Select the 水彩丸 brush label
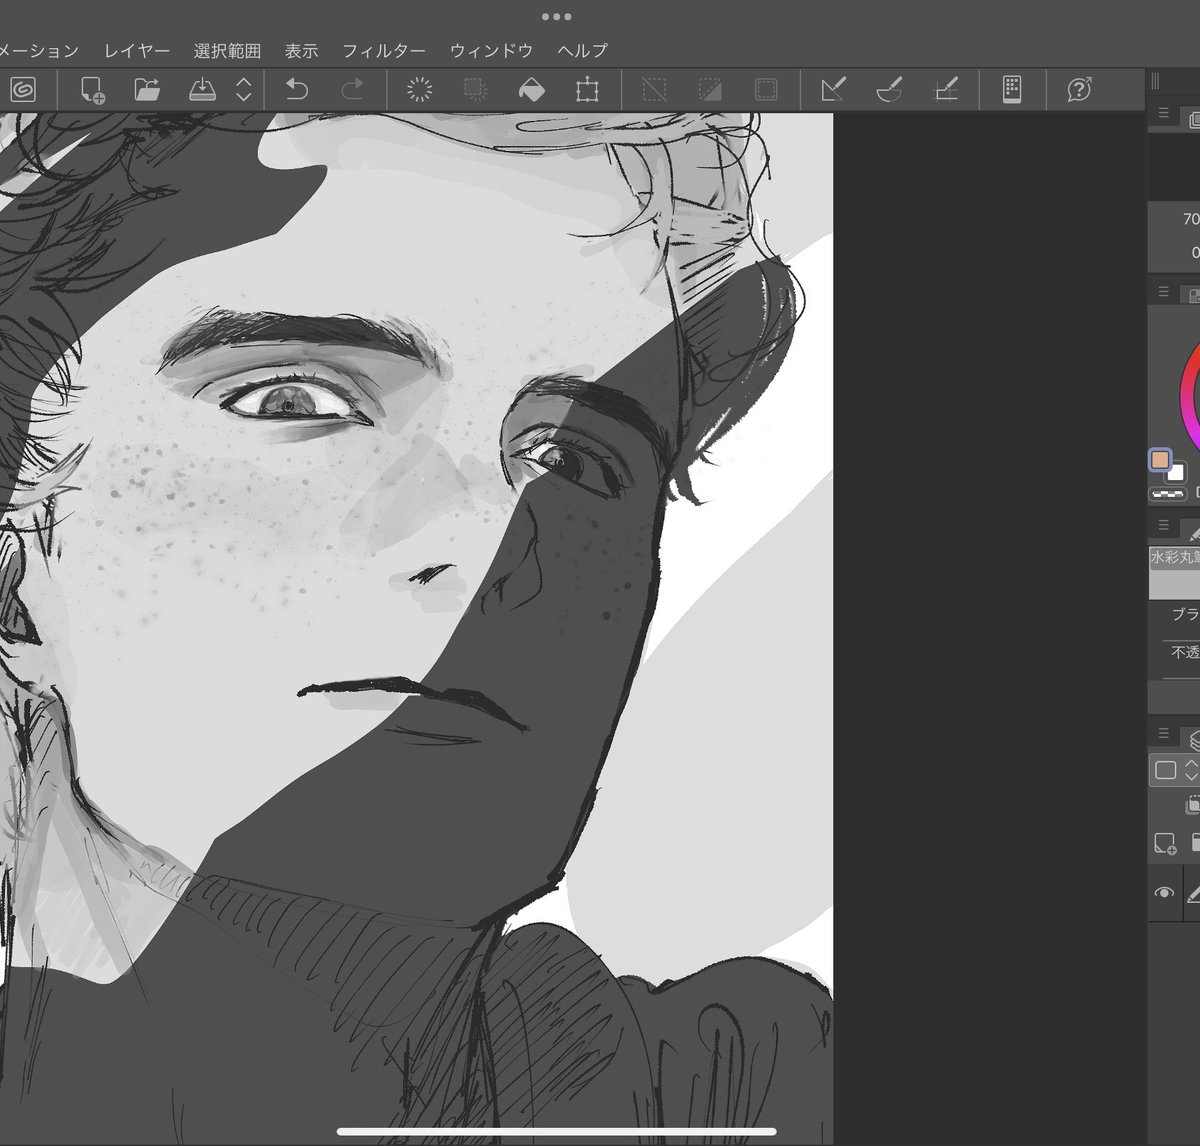1200x1146 pixels. [1175, 558]
